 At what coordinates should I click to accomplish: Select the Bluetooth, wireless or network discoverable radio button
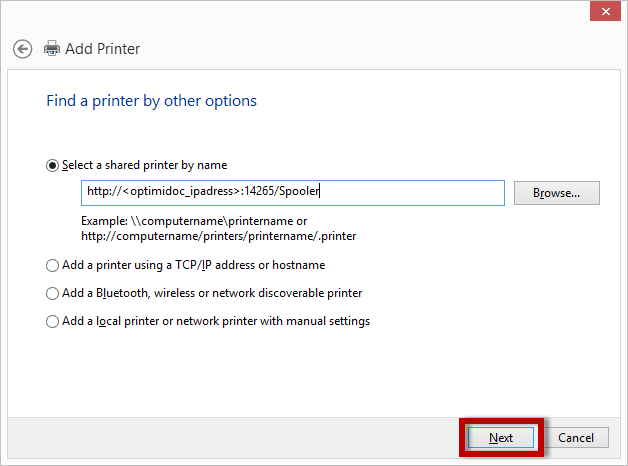click(x=53, y=293)
